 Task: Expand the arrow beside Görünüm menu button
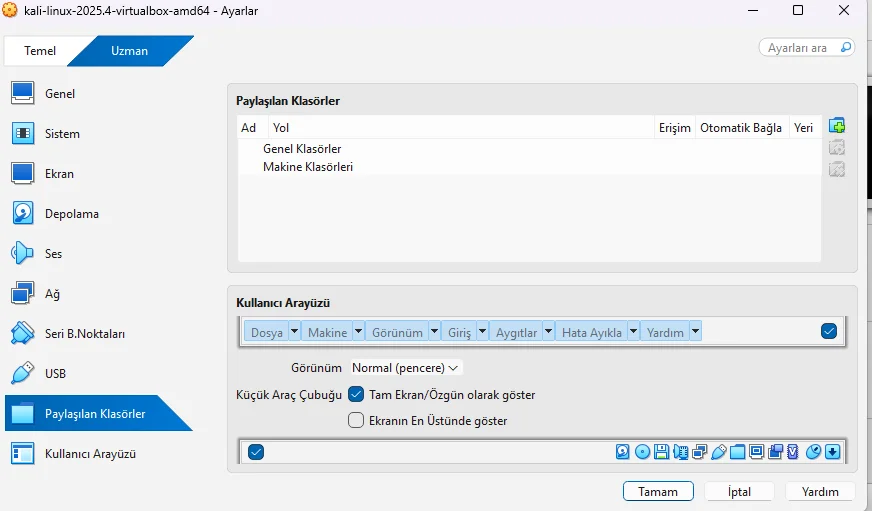pyautogui.click(x=434, y=332)
